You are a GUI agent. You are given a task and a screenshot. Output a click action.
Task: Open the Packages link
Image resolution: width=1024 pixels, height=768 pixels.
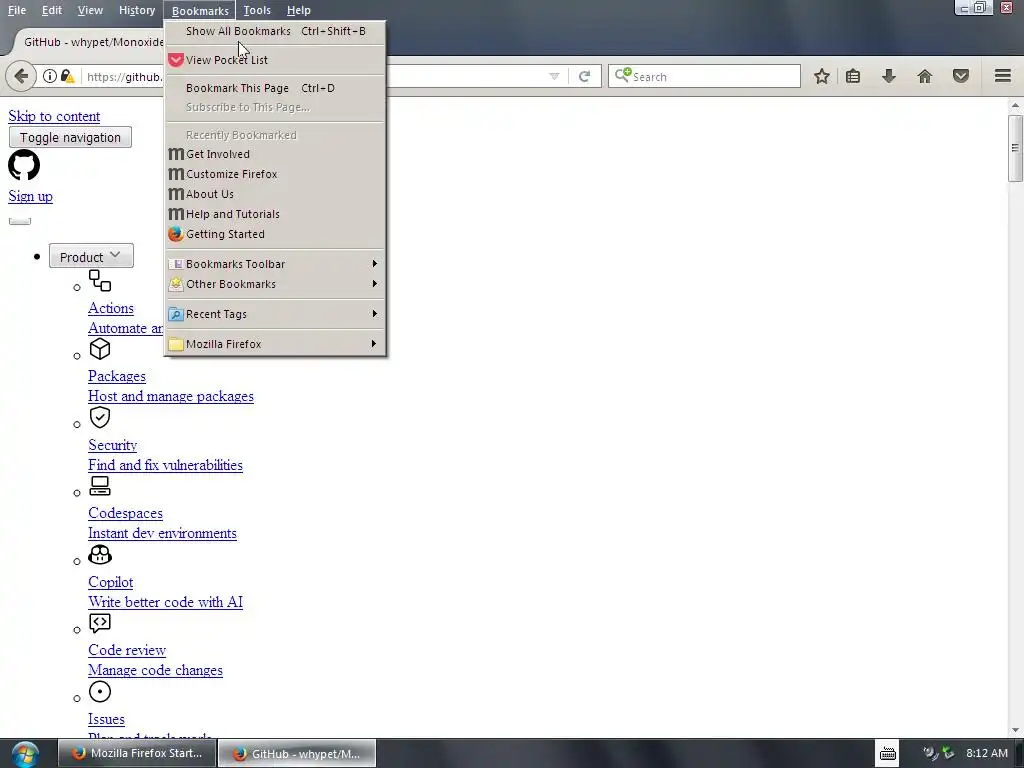tap(117, 376)
